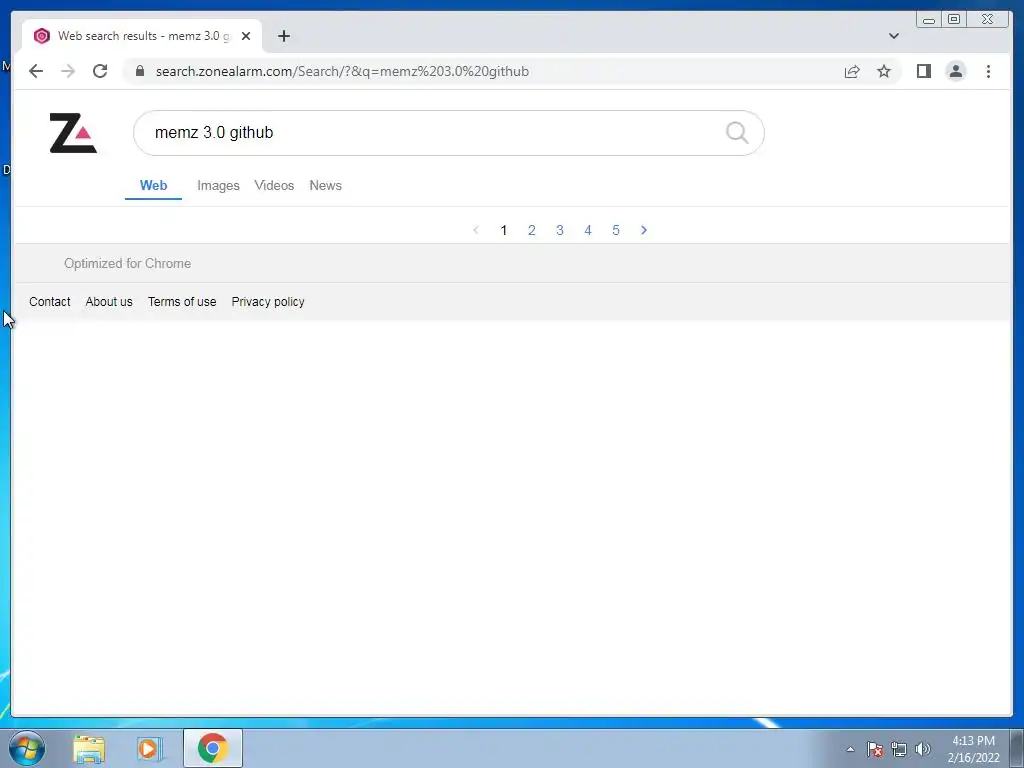Open the Privacy policy link

click(x=268, y=302)
